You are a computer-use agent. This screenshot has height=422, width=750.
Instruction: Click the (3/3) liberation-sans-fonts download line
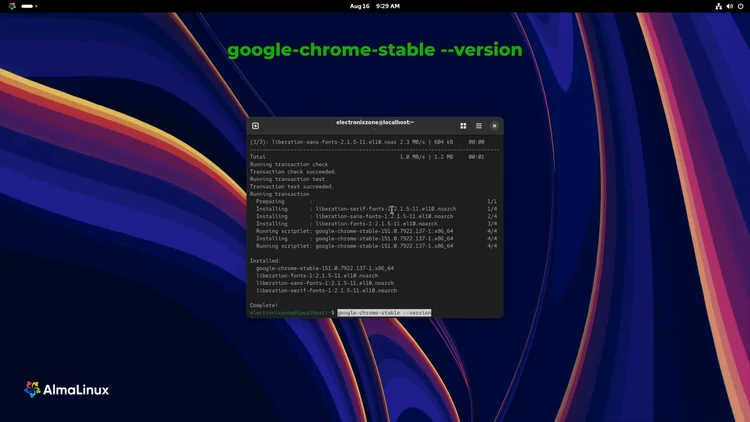click(x=367, y=142)
